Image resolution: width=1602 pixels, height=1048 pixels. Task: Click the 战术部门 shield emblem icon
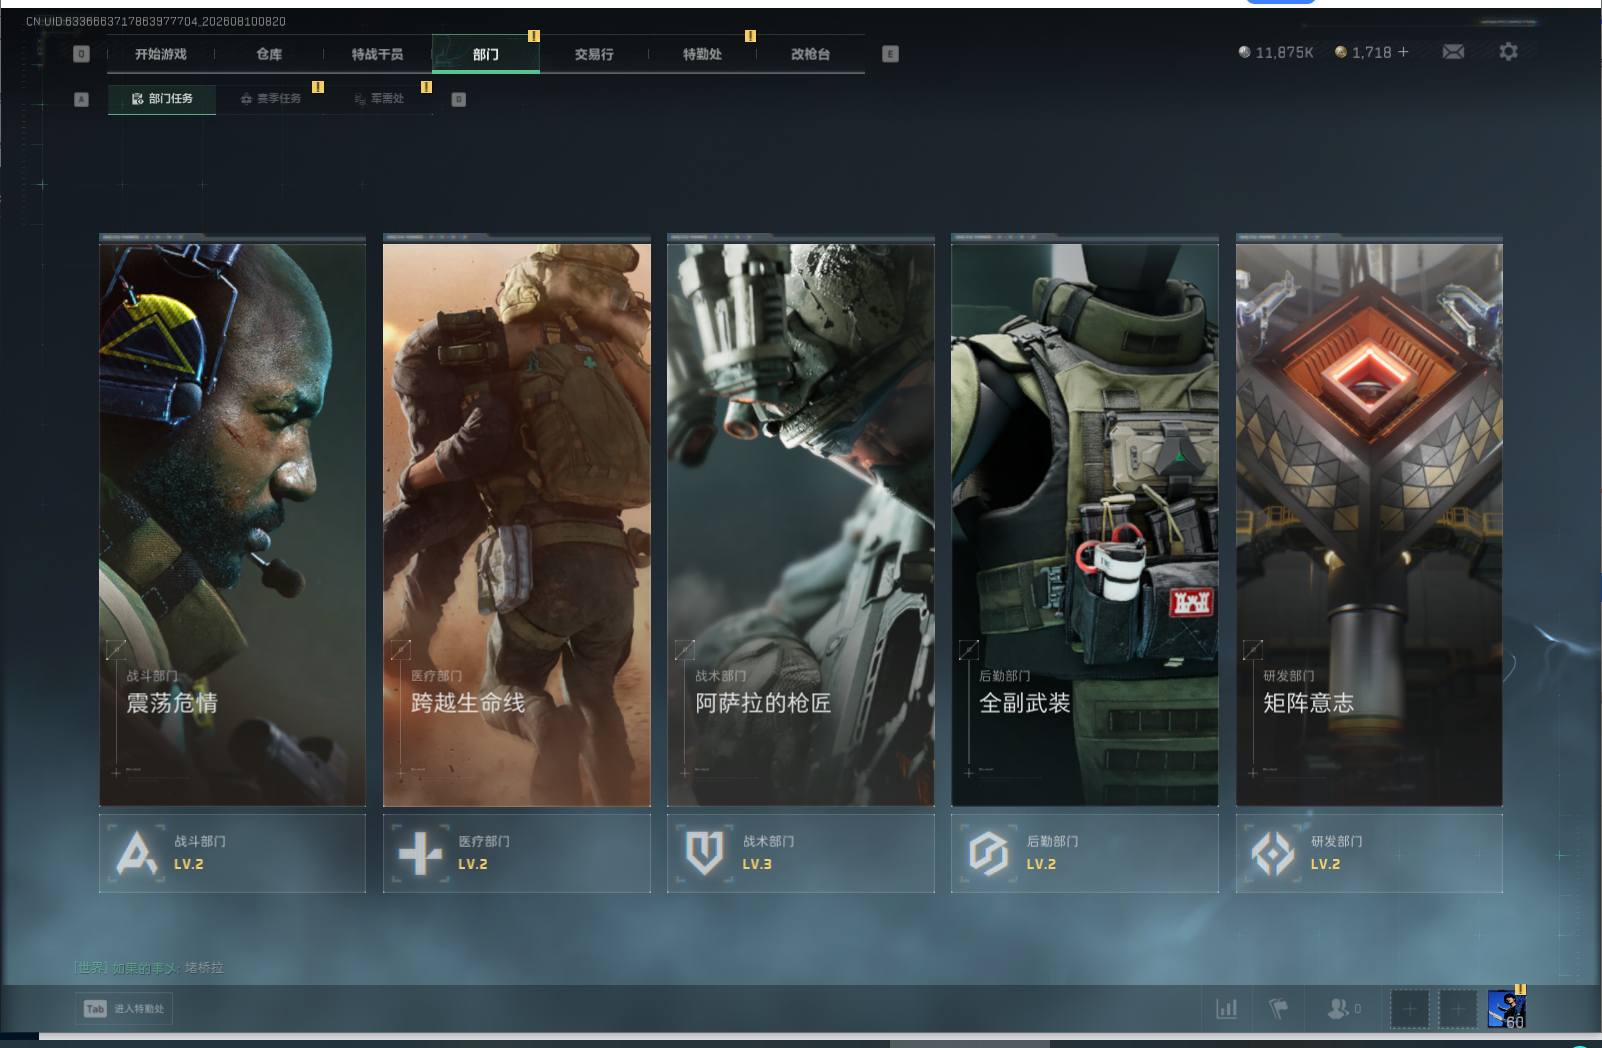point(704,853)
